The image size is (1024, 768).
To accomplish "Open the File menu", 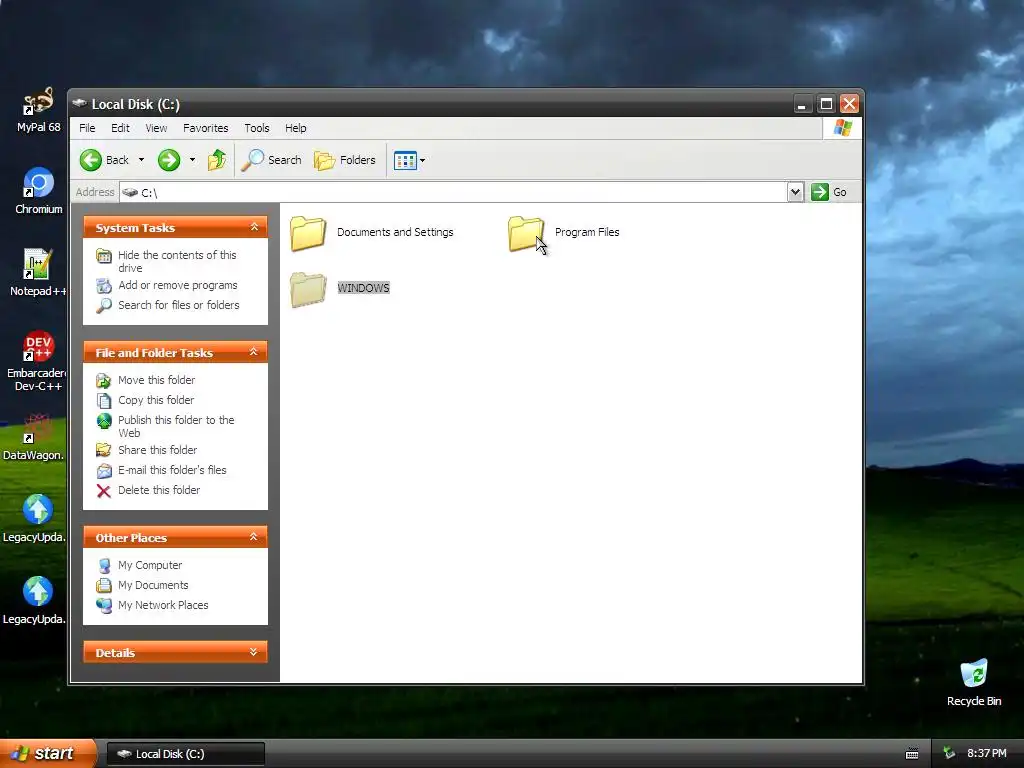I will point(87,128).
